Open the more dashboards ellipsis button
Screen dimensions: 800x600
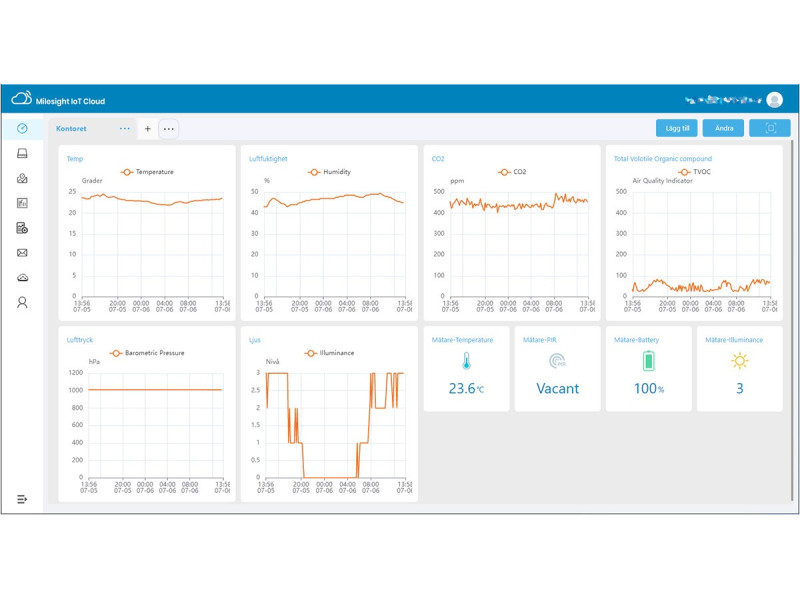pyautogui.click(x=169, y=128)
